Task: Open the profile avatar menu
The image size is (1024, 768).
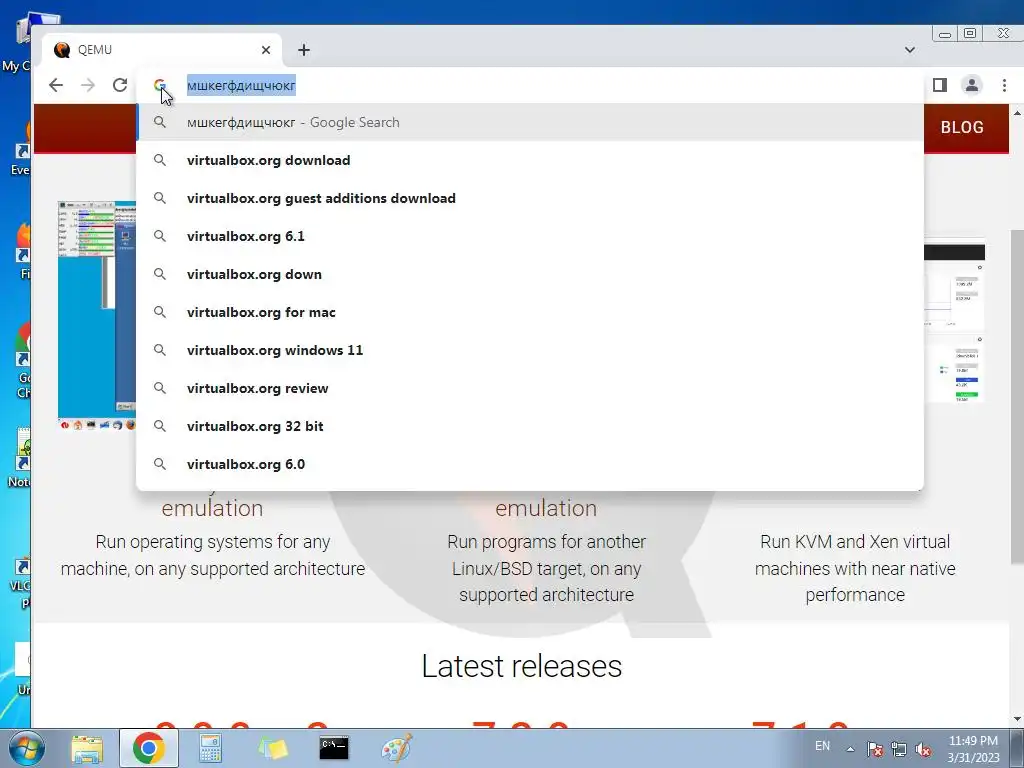Action: [972, 85]
